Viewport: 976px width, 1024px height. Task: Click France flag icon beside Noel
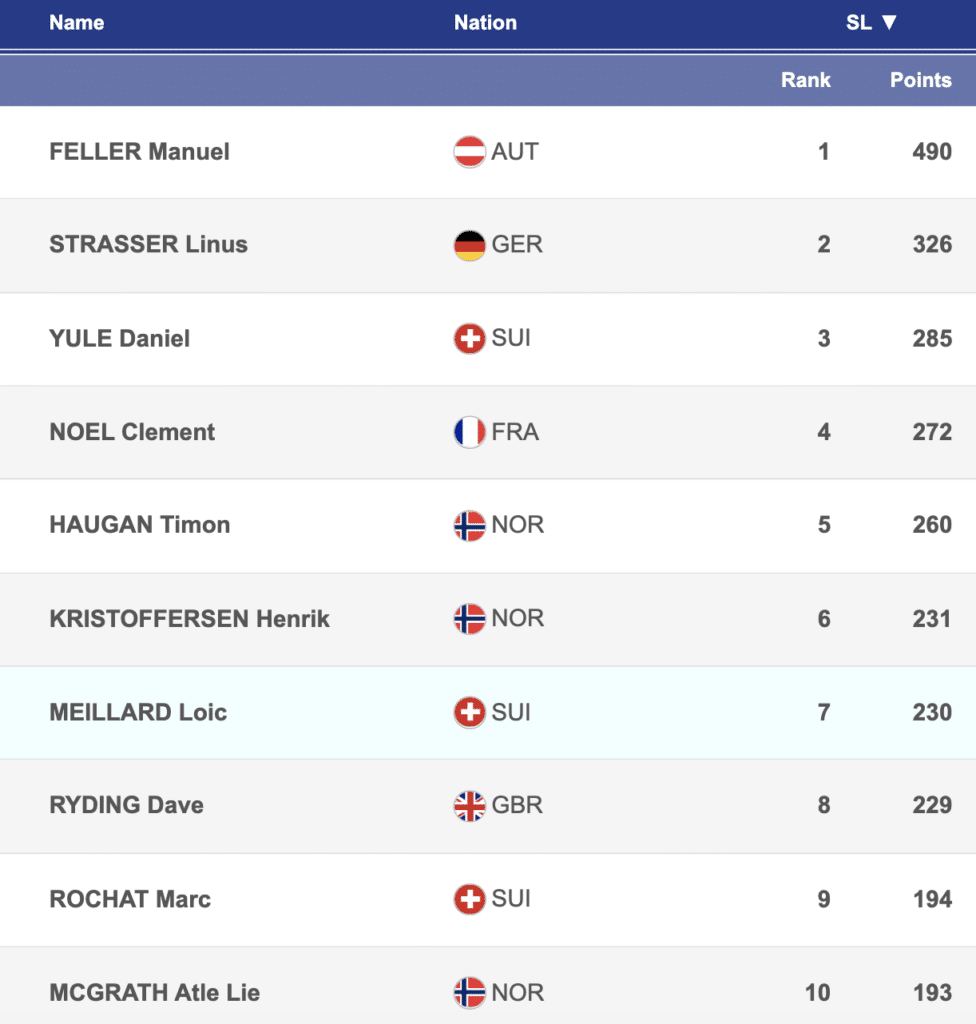pyautogui.click(x=469, y=432)
